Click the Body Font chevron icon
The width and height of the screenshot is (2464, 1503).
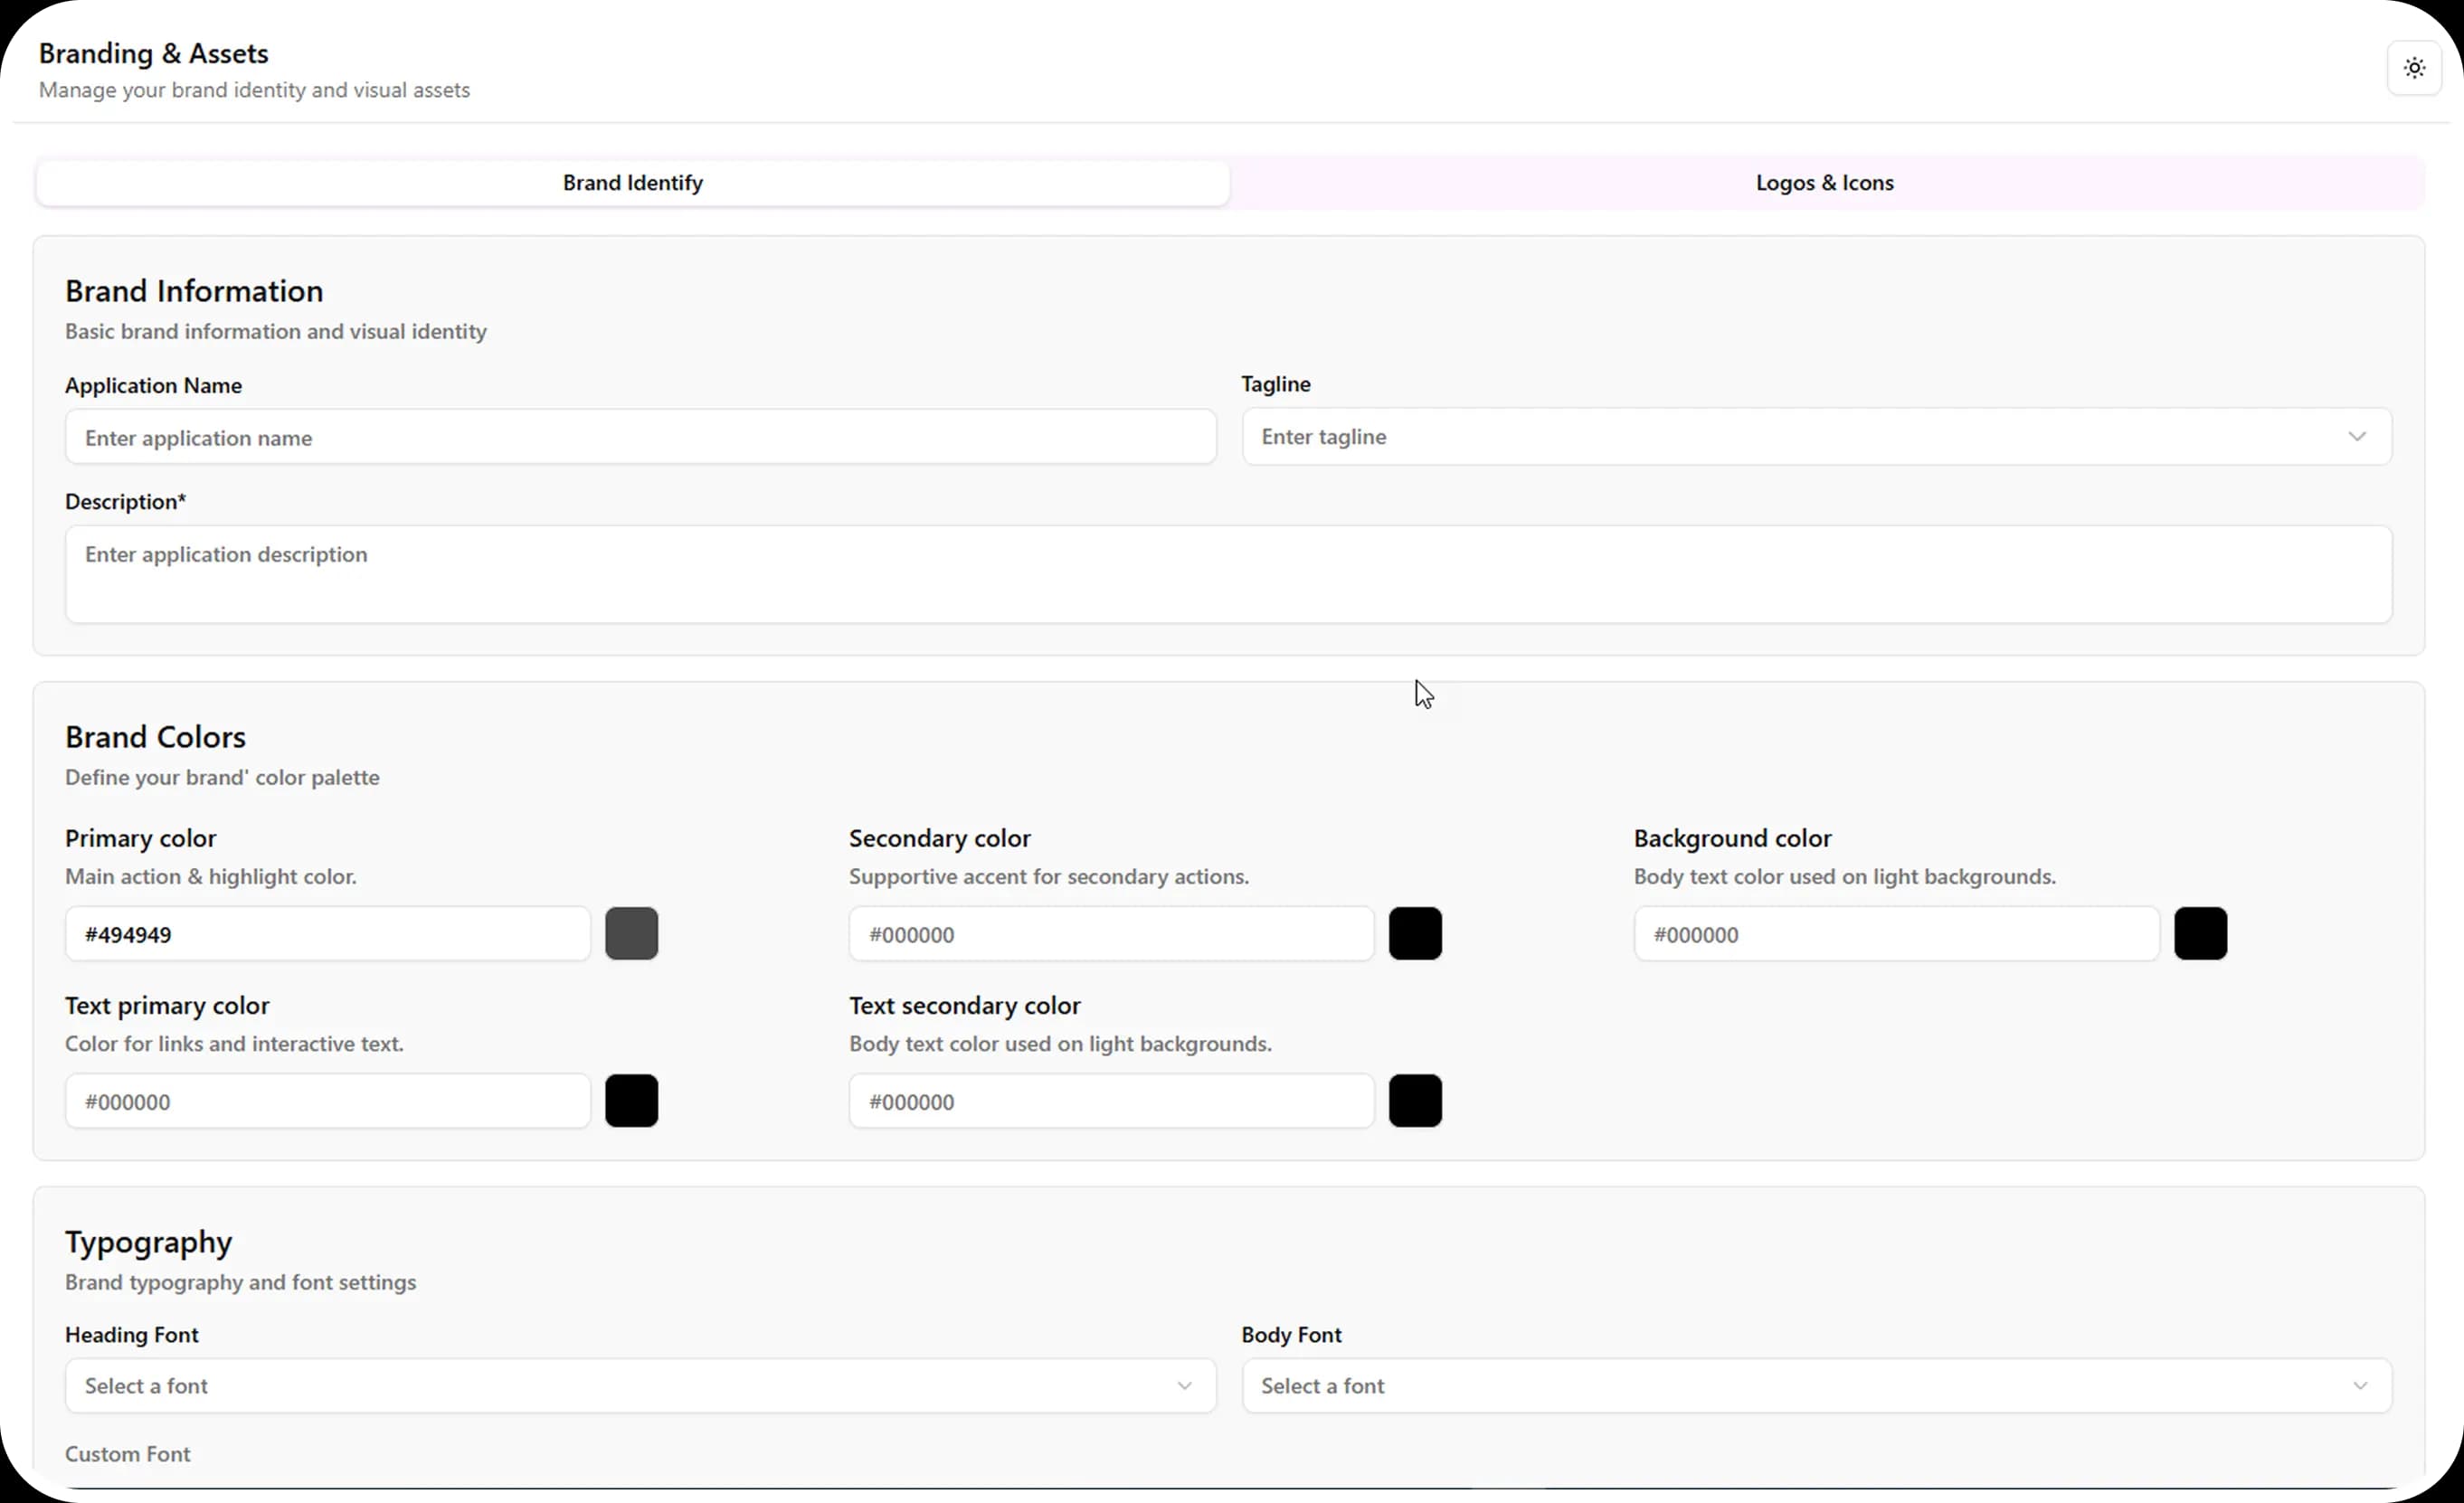[2359, 1385]
